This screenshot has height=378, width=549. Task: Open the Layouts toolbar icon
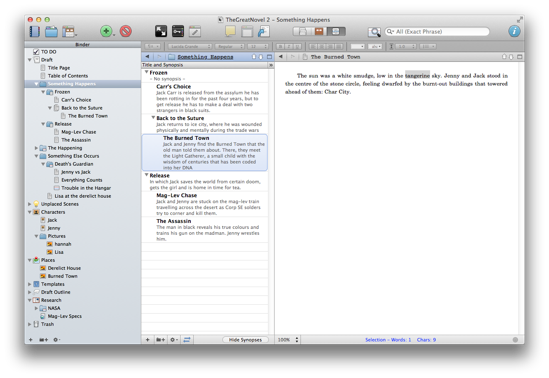pos(69,32)
